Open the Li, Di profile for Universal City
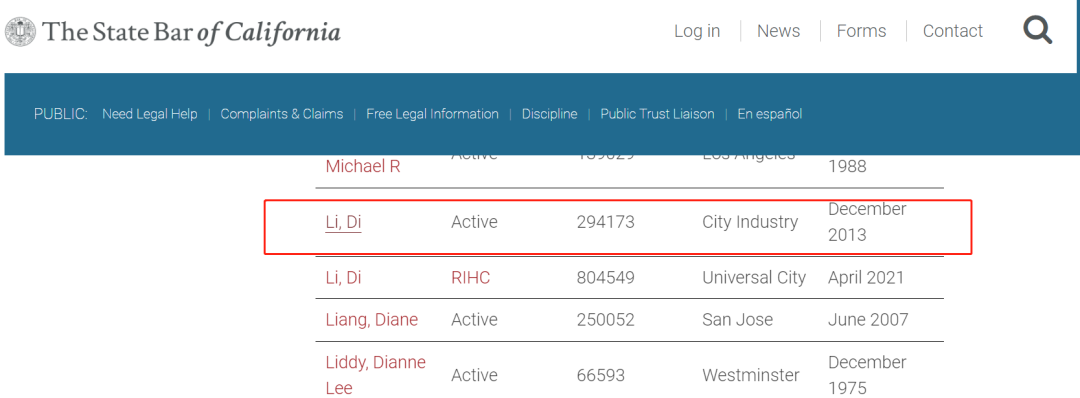 pyautogui.click(x=343, y=277)
